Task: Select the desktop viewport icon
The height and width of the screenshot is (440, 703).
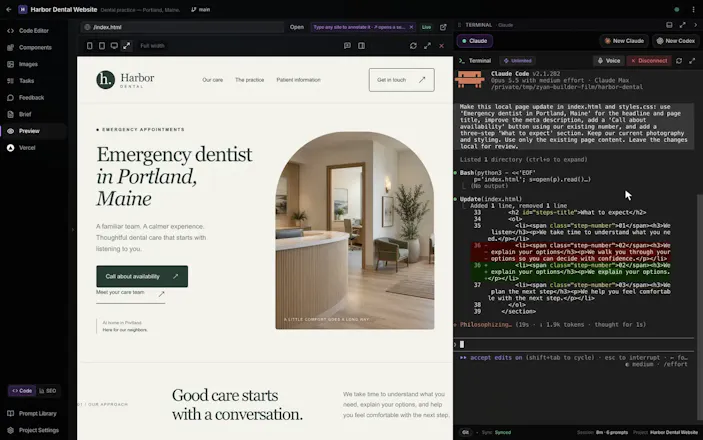Action: 114,46
